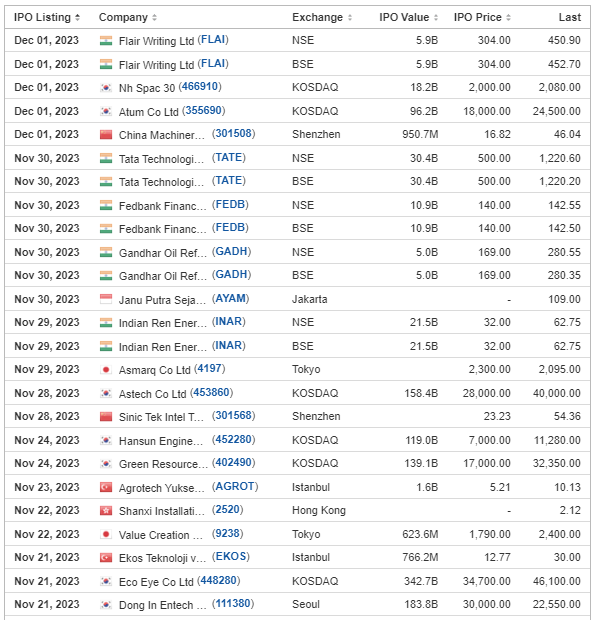This screenshot has width=595, height=620.
Task: Open FLAI ticker link in NSE row
Action: [213, 40]
